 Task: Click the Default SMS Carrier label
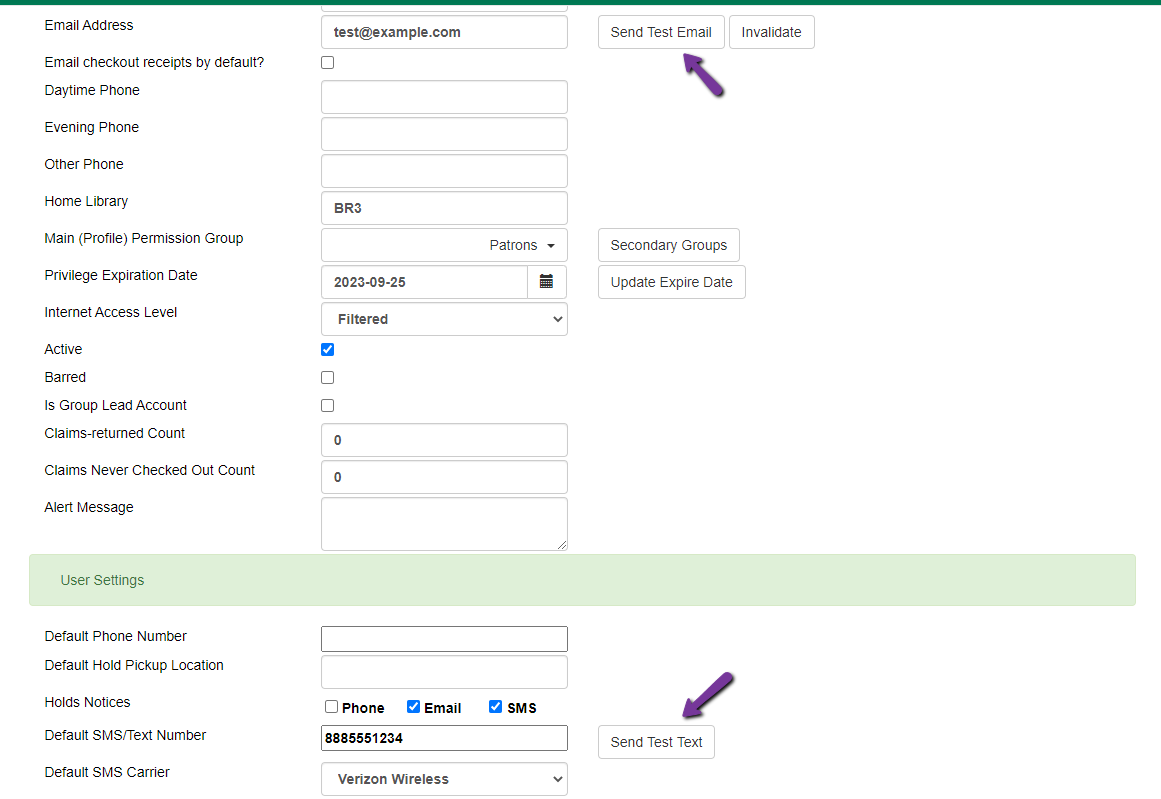(107, 772)
